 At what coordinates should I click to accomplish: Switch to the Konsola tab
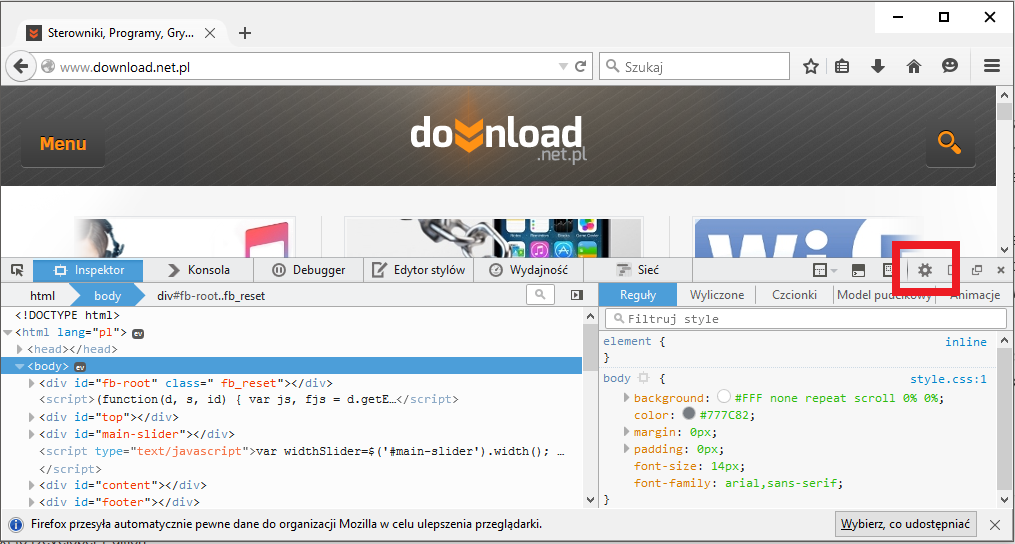(x=198, y=270)
